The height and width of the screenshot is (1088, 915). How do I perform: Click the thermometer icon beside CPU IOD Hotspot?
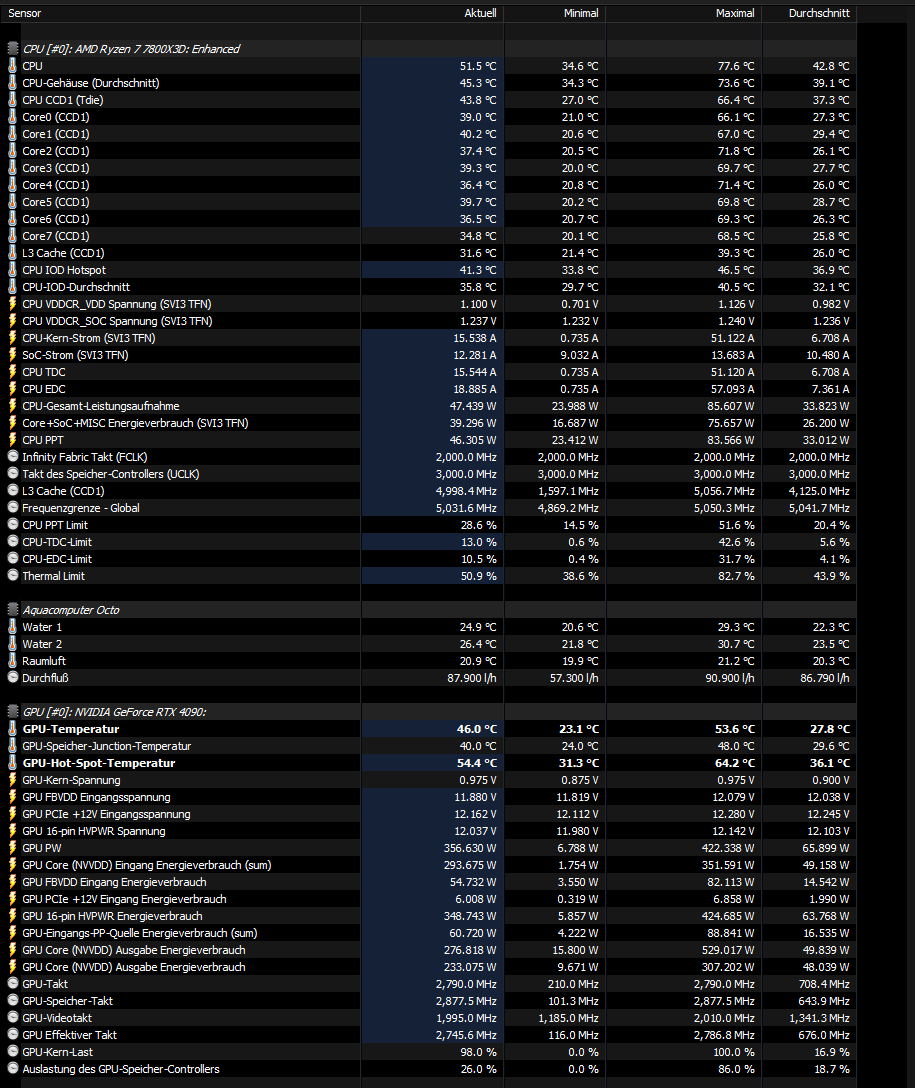point(12,270)
